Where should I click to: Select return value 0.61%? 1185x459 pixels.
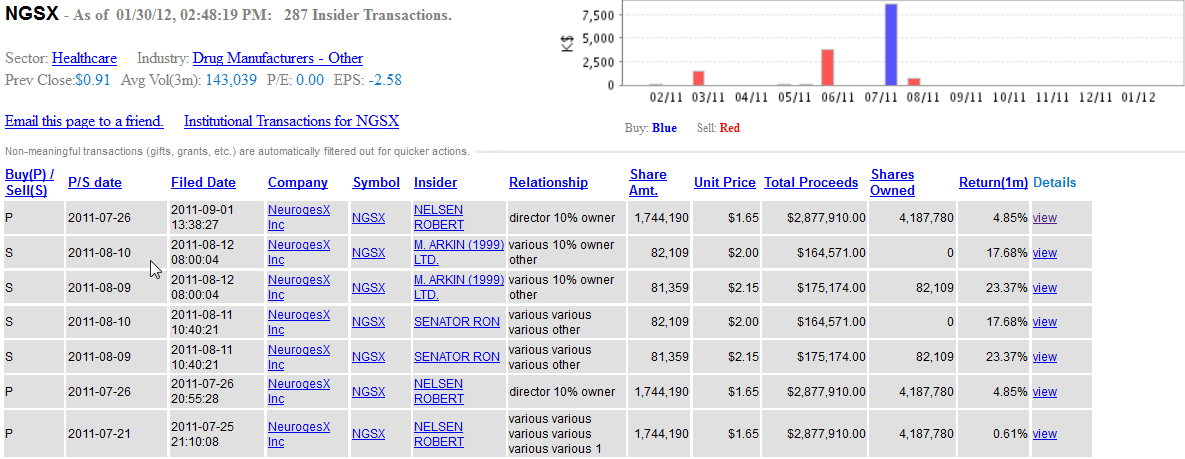coord(1010,434)
